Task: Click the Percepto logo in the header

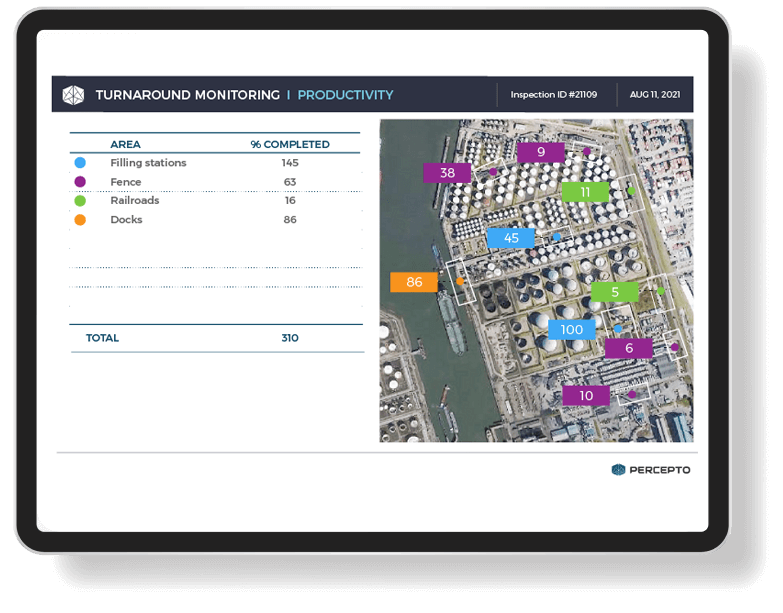Action: 73,95
